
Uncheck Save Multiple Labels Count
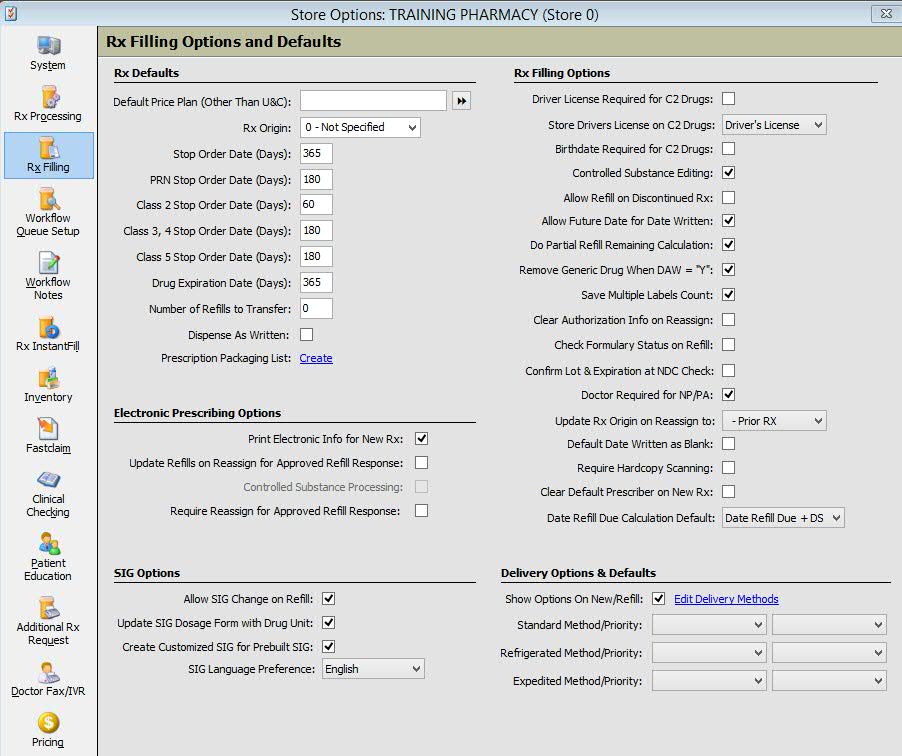pyautogui.click(x=728, y=295)
